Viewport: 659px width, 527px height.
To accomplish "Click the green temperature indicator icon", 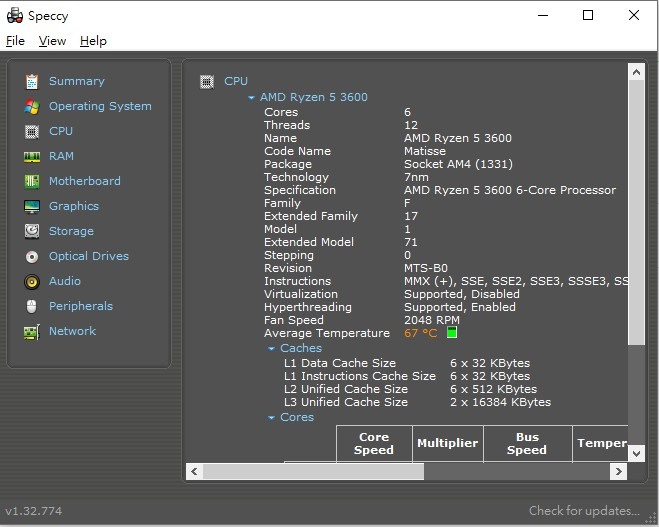I will pyautogui.click(x=452, y=332).
